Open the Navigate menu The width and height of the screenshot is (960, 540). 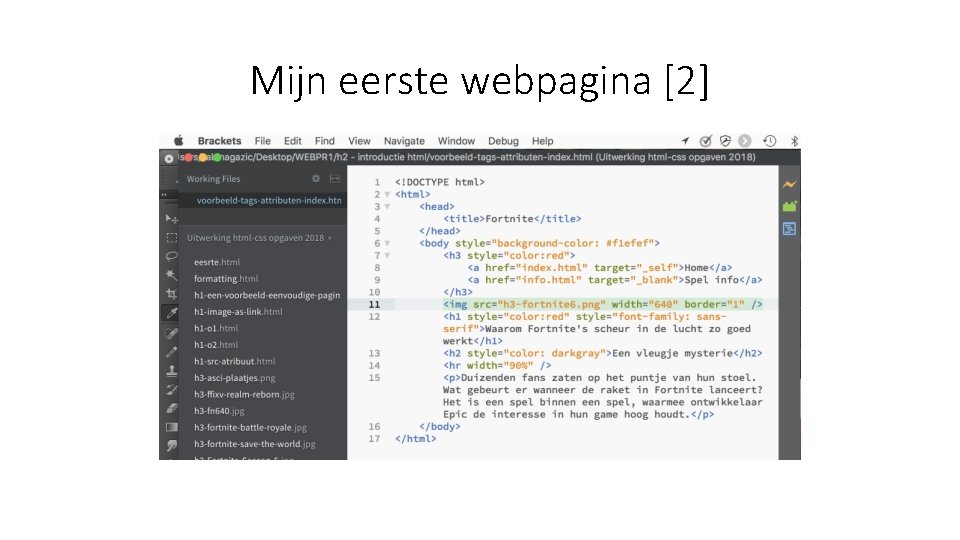404,141
